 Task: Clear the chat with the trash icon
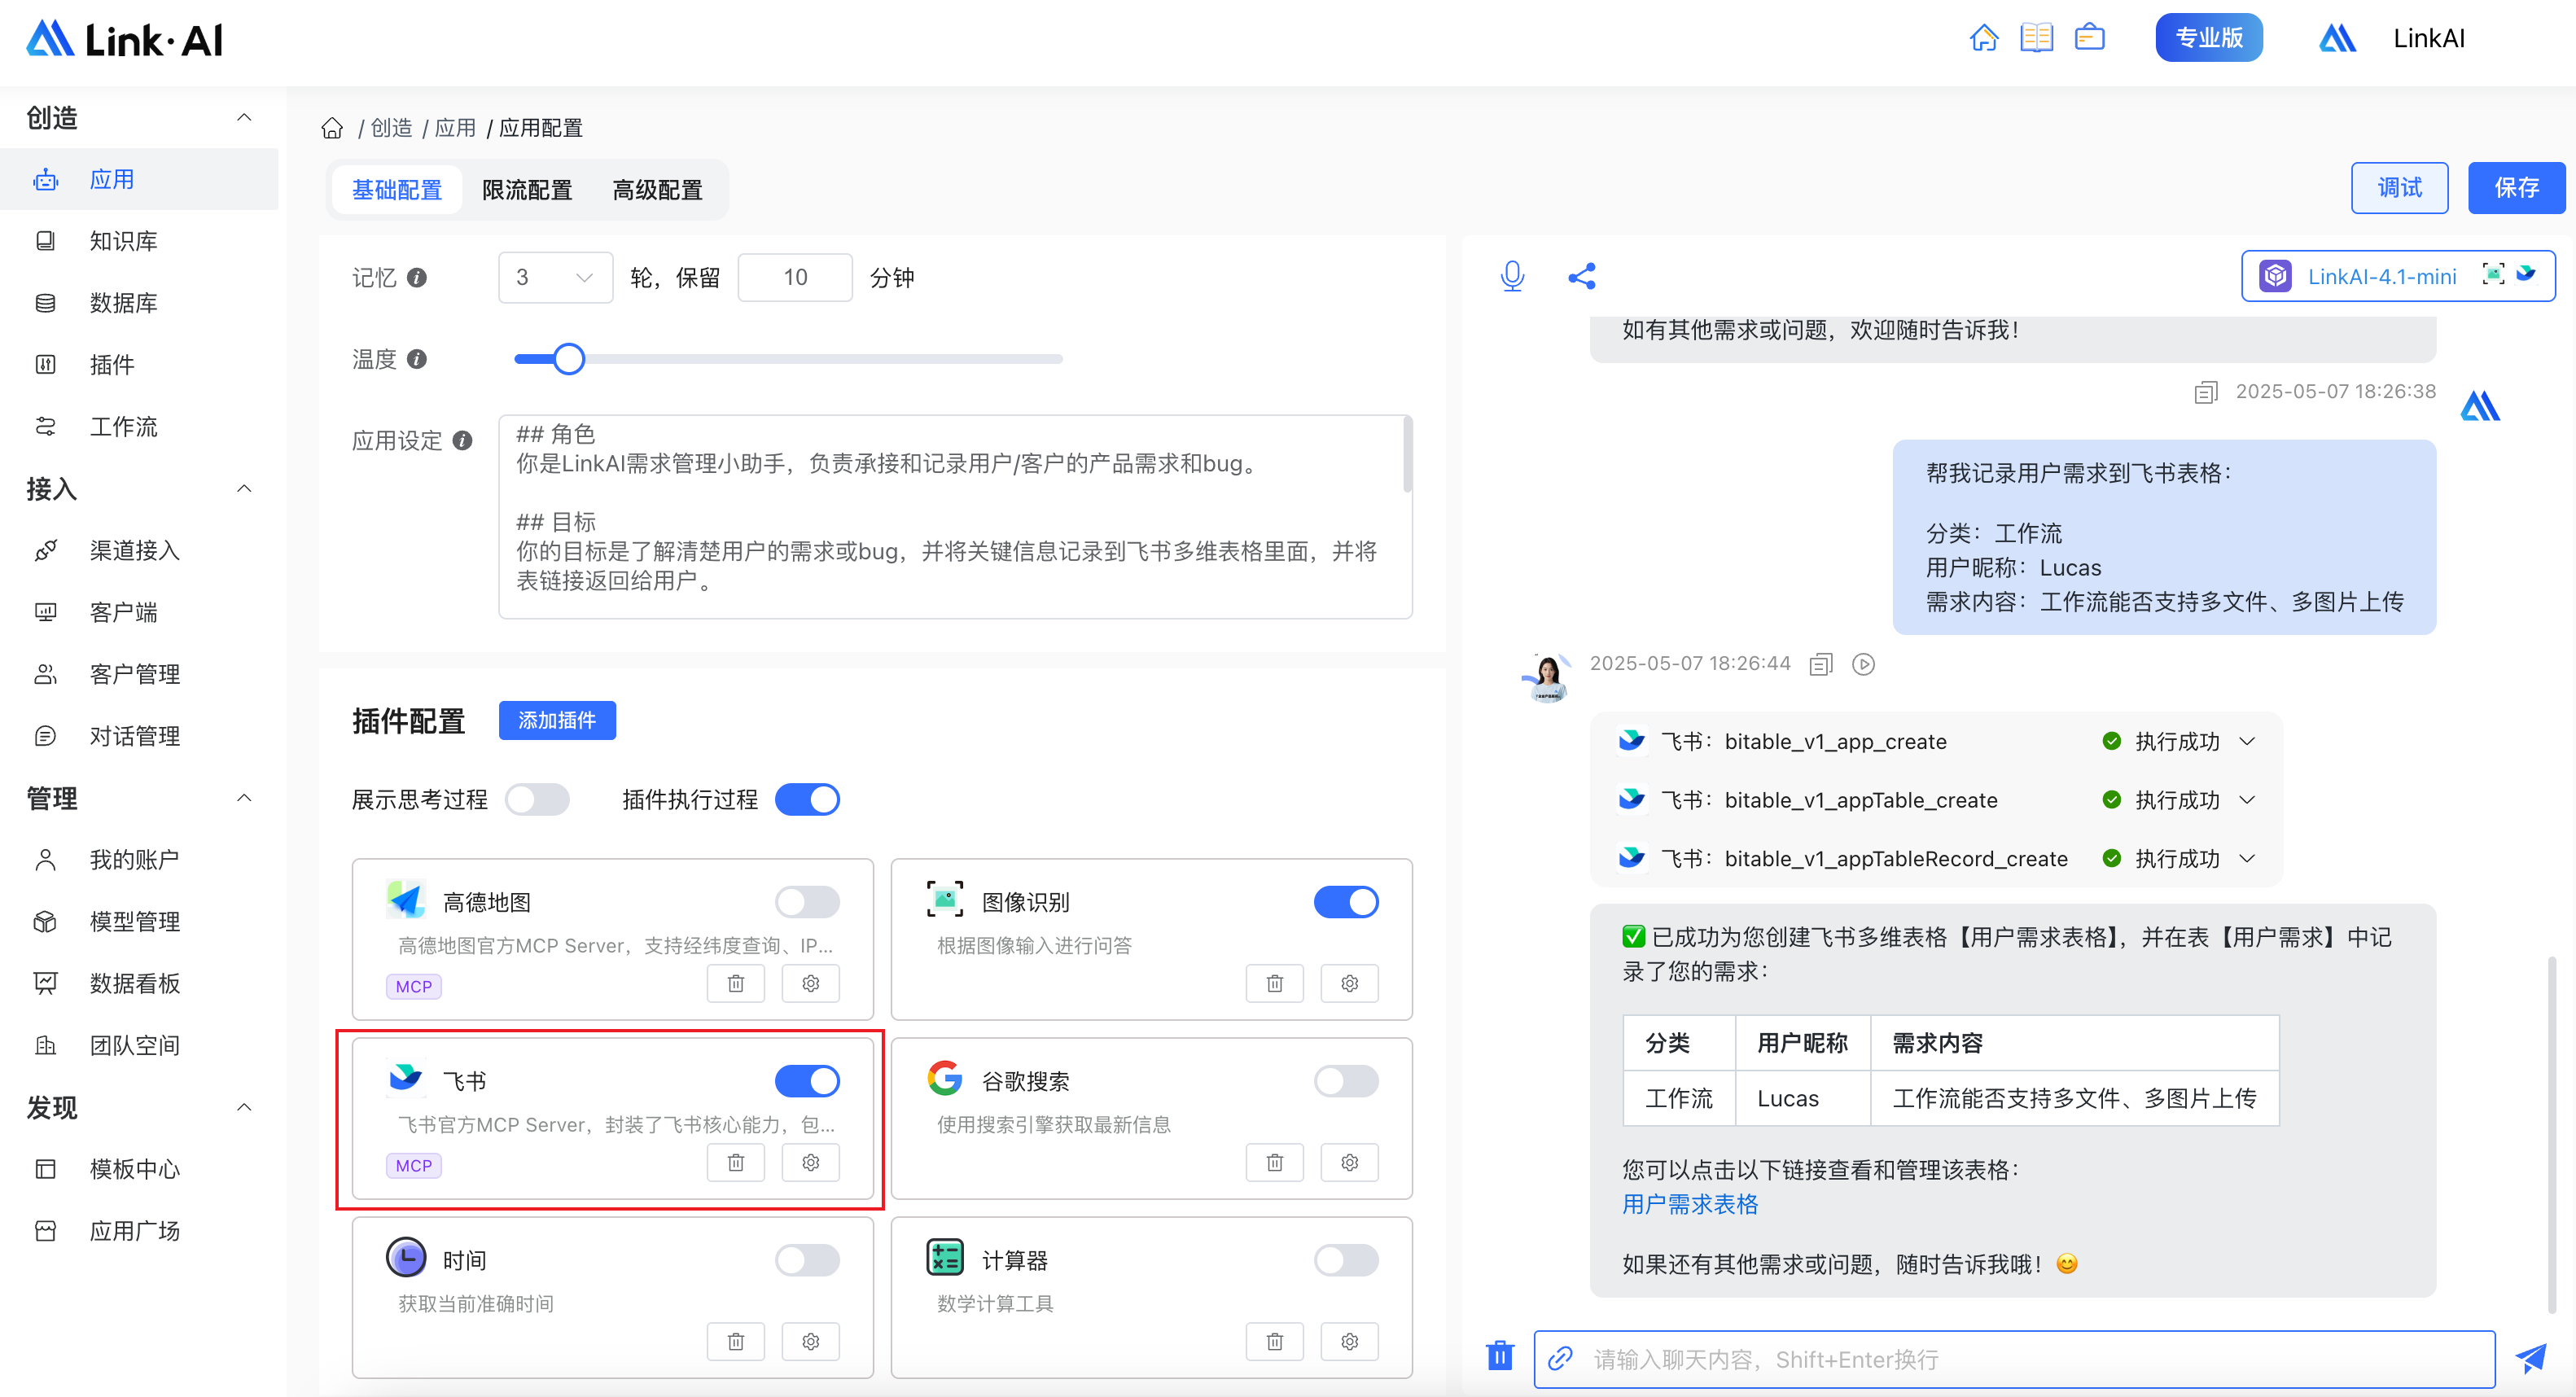(1499, 1356)
